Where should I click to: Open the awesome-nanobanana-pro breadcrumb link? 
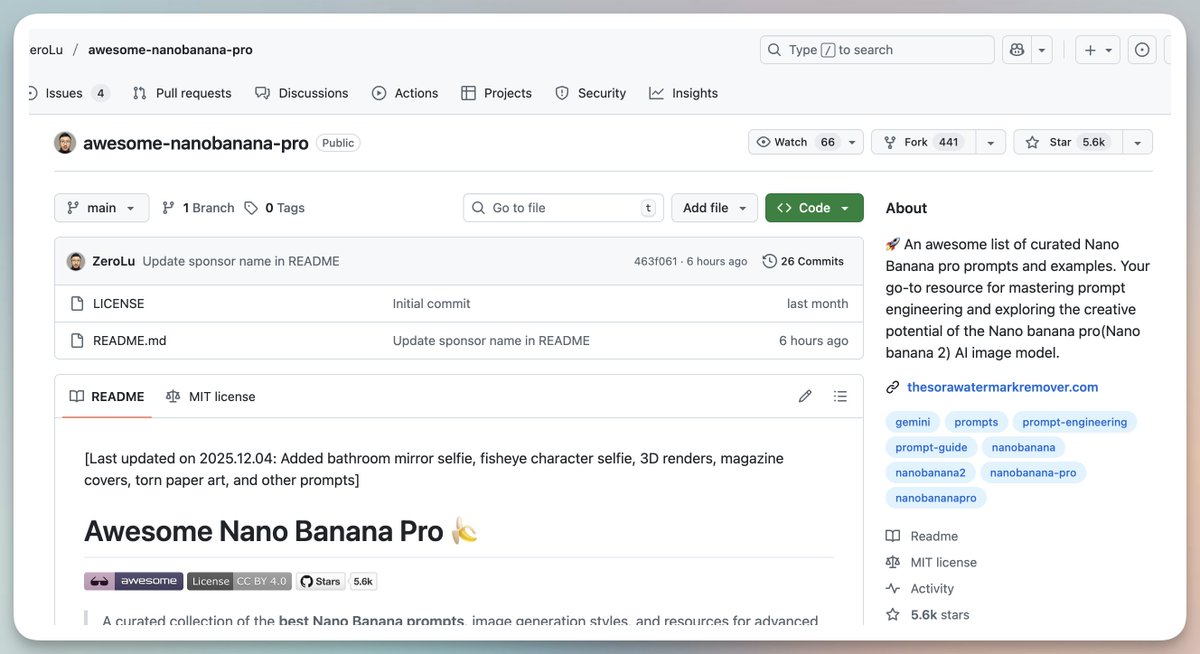170,50
